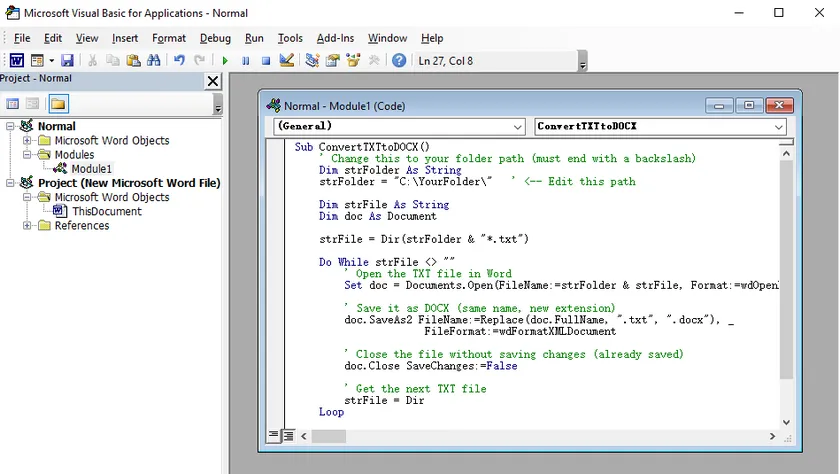Expand Microsoft Word Objects under Normal

(27, 140)
